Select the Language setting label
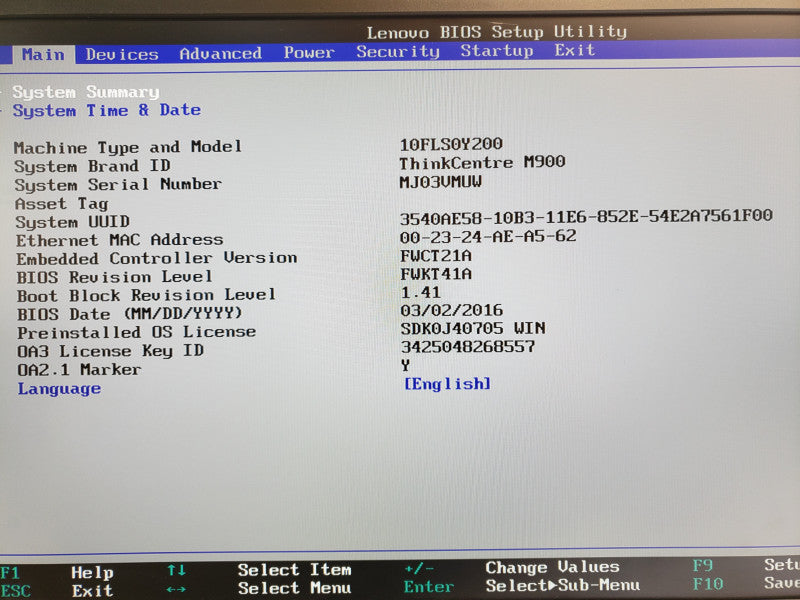 (x=59, y=389)
